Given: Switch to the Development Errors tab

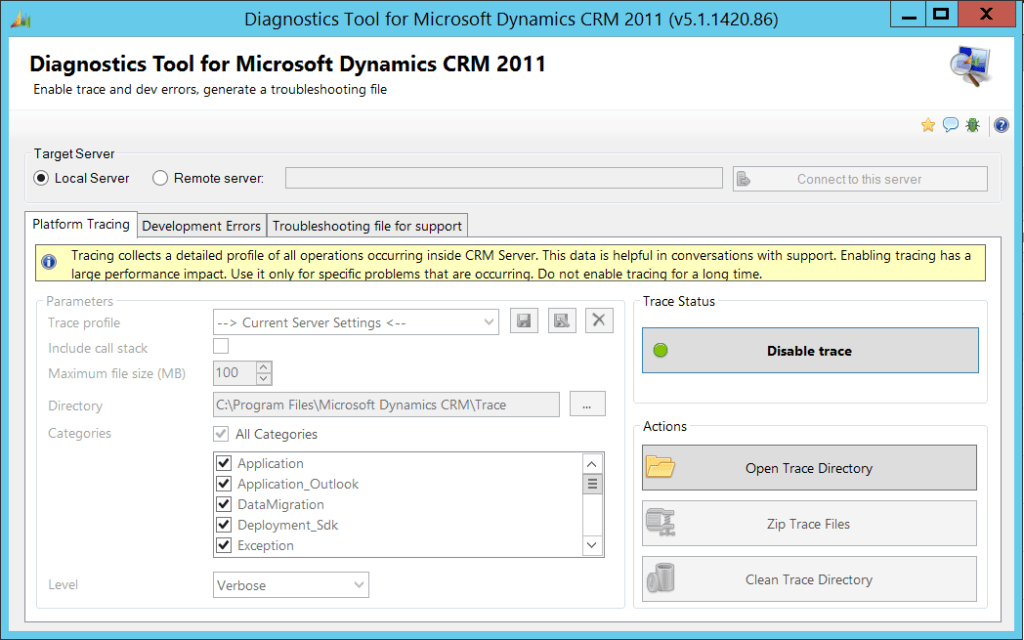Looking at the screenshot, I should click(x=201, y=226).
